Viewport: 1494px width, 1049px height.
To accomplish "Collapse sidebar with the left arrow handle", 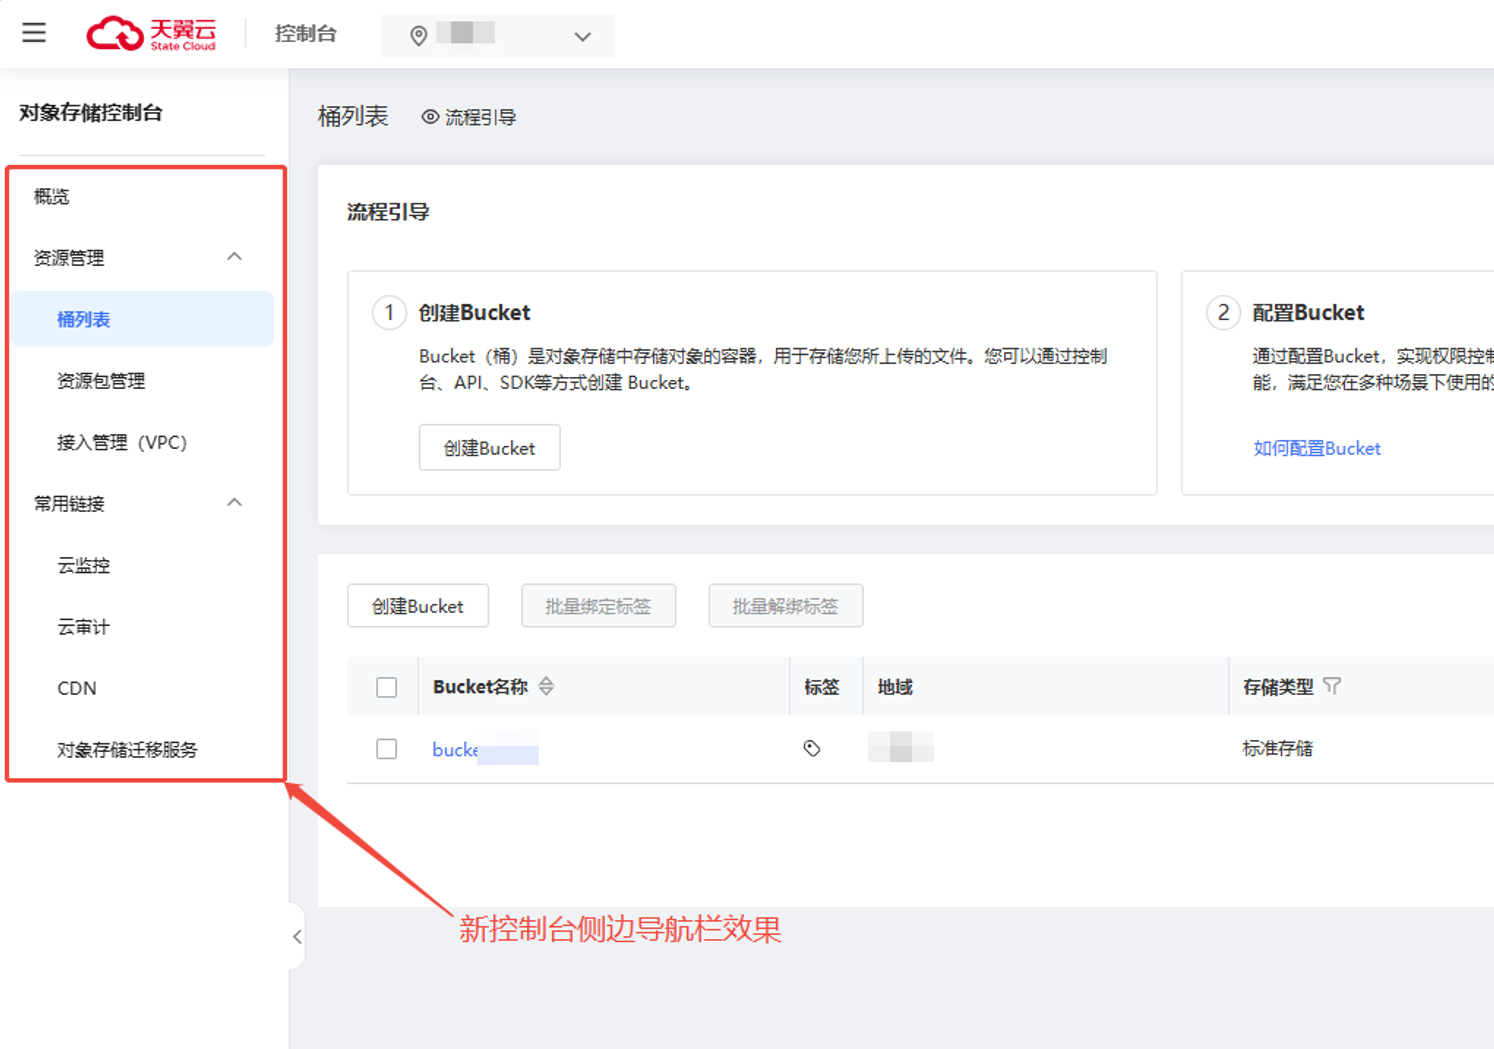I will point(297,937).
